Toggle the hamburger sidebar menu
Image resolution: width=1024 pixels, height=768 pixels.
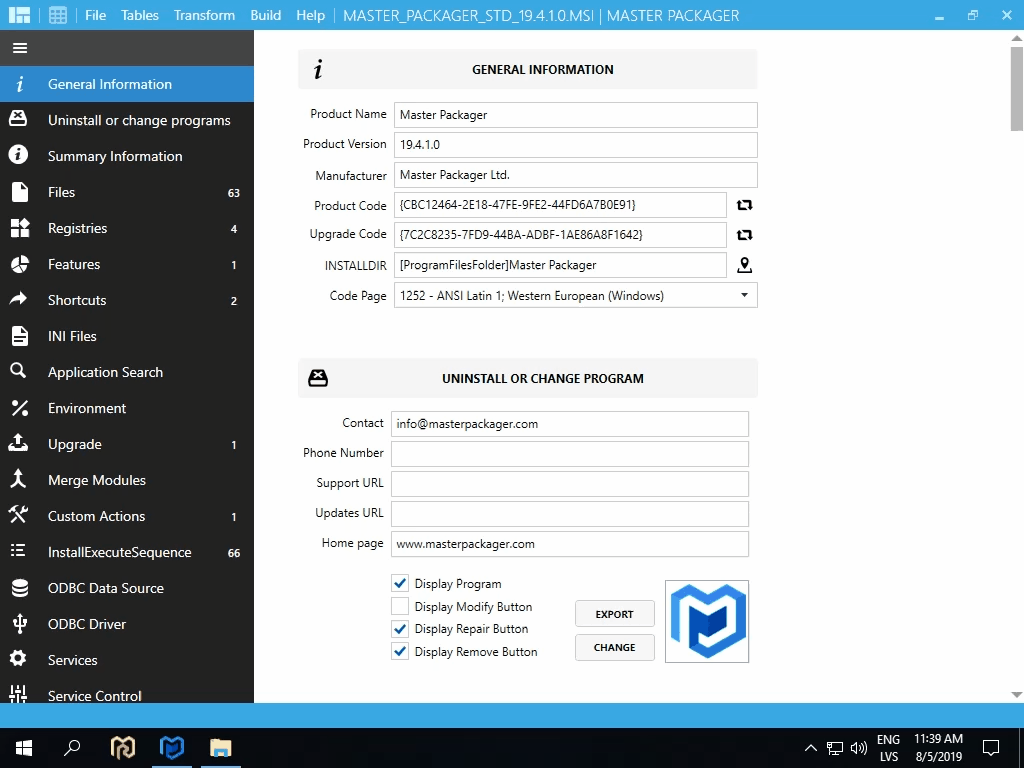pyautogui.click(x=20, y=48)
